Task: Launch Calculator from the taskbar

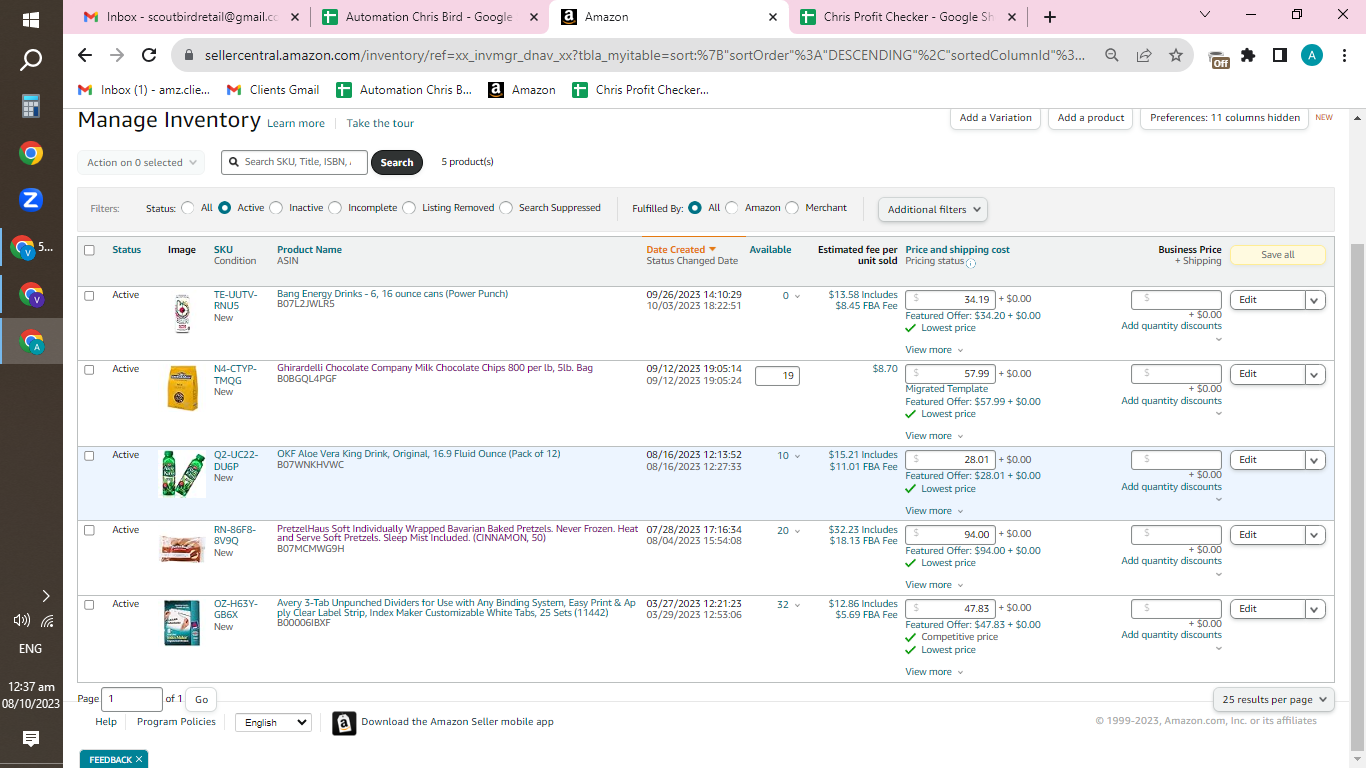Action: (31, 107)
